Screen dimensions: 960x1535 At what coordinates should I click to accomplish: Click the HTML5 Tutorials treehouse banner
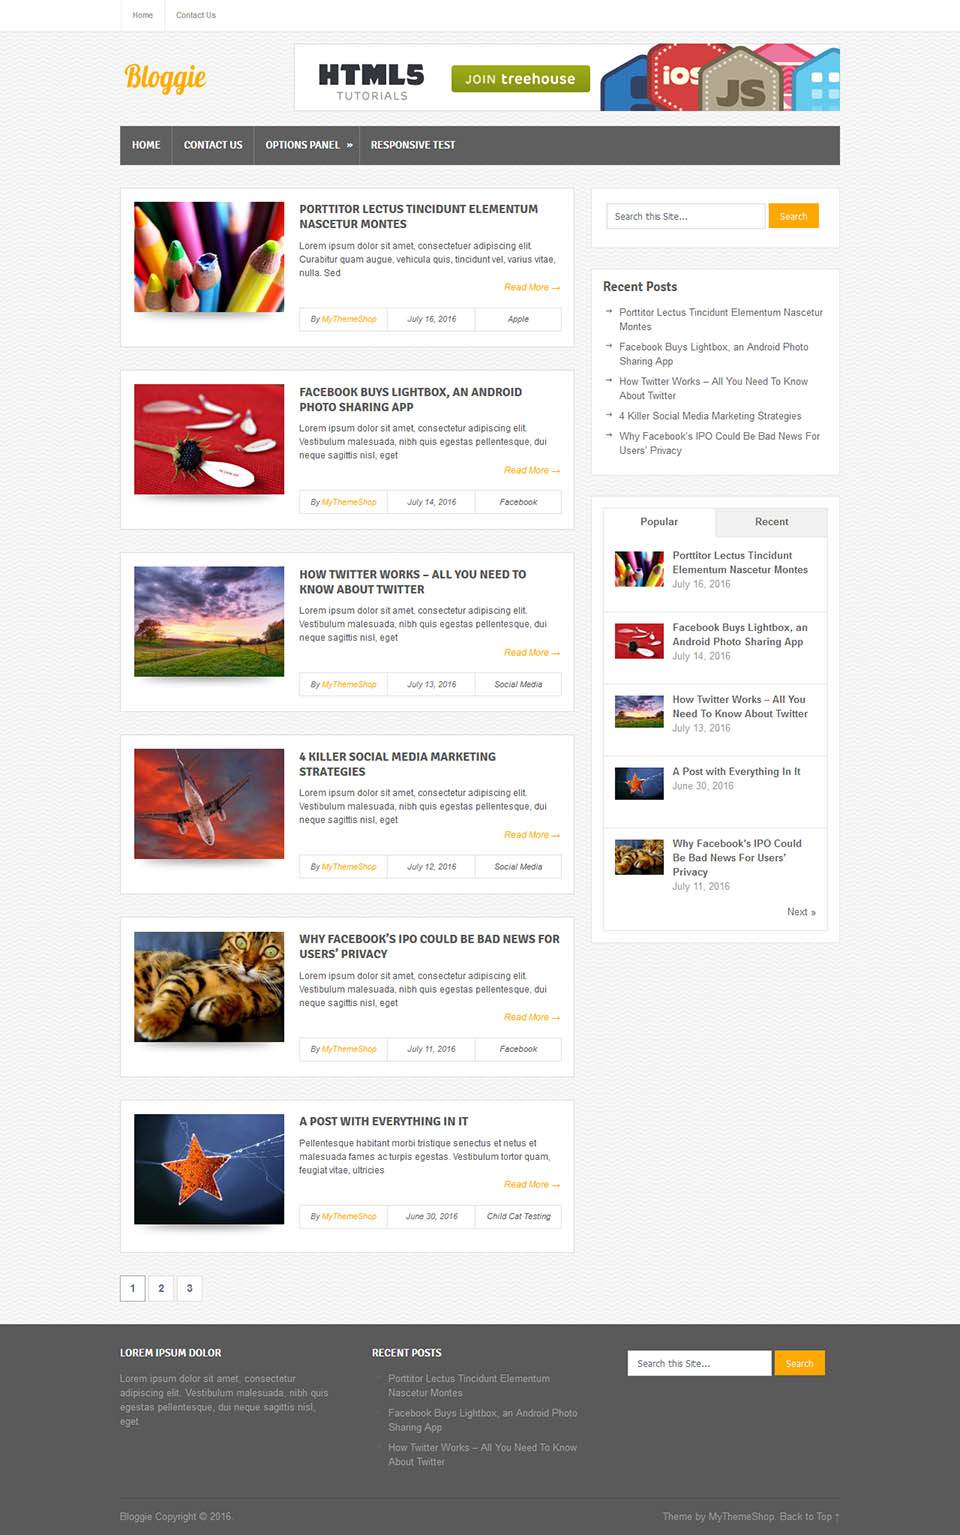tap(566, 78)
